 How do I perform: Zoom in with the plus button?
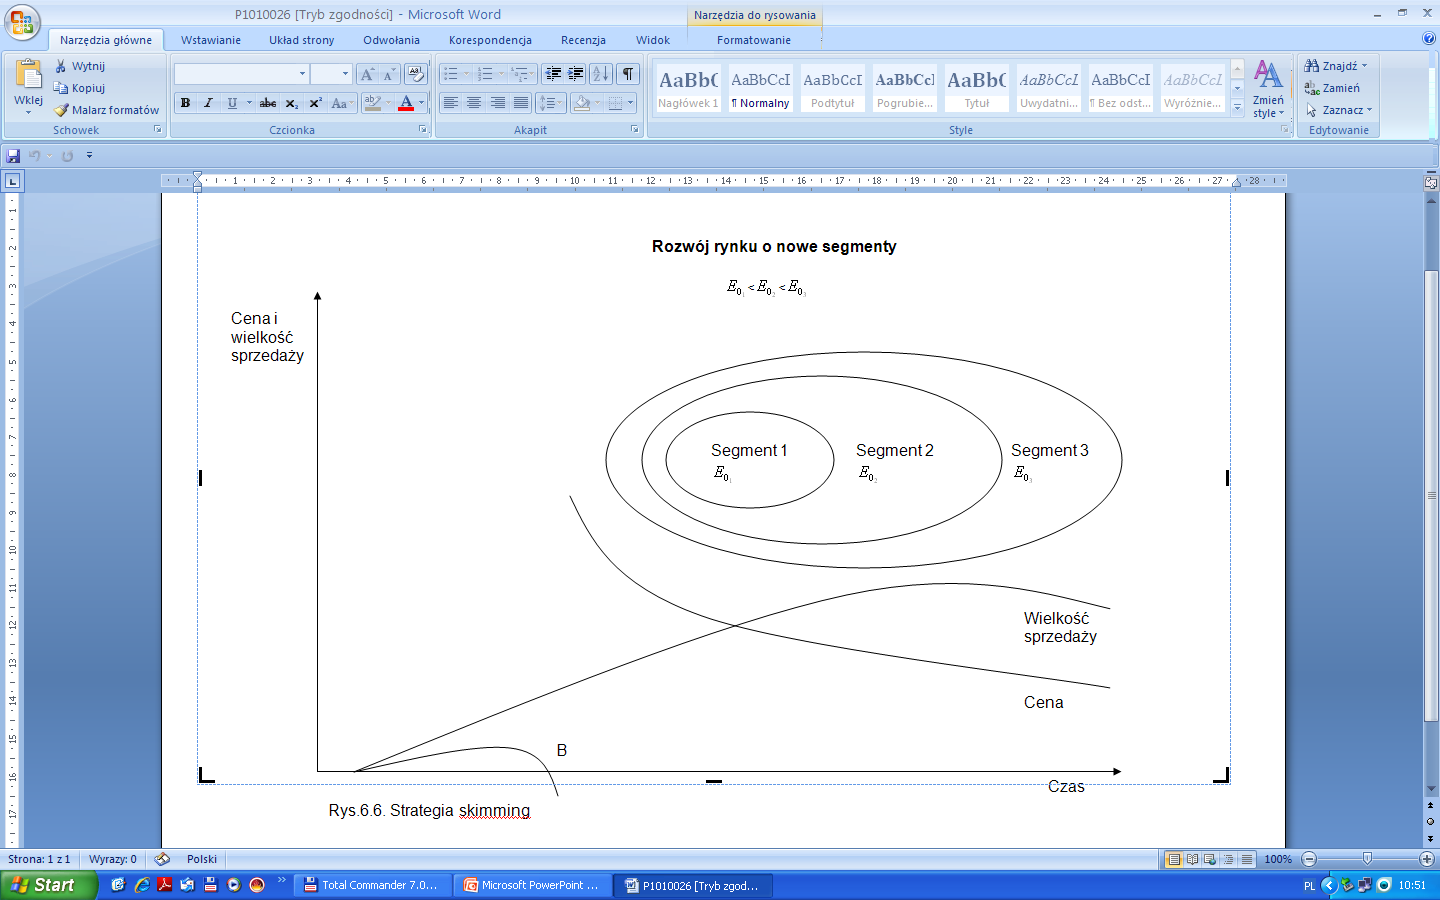[x=1427, y=859]
